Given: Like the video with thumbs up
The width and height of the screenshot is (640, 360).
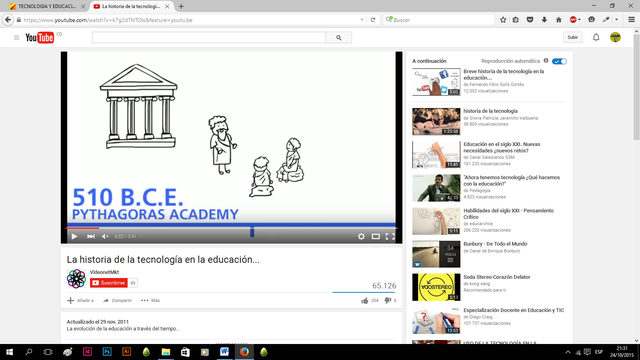Looking at the screenshot, I should point(364,300).
